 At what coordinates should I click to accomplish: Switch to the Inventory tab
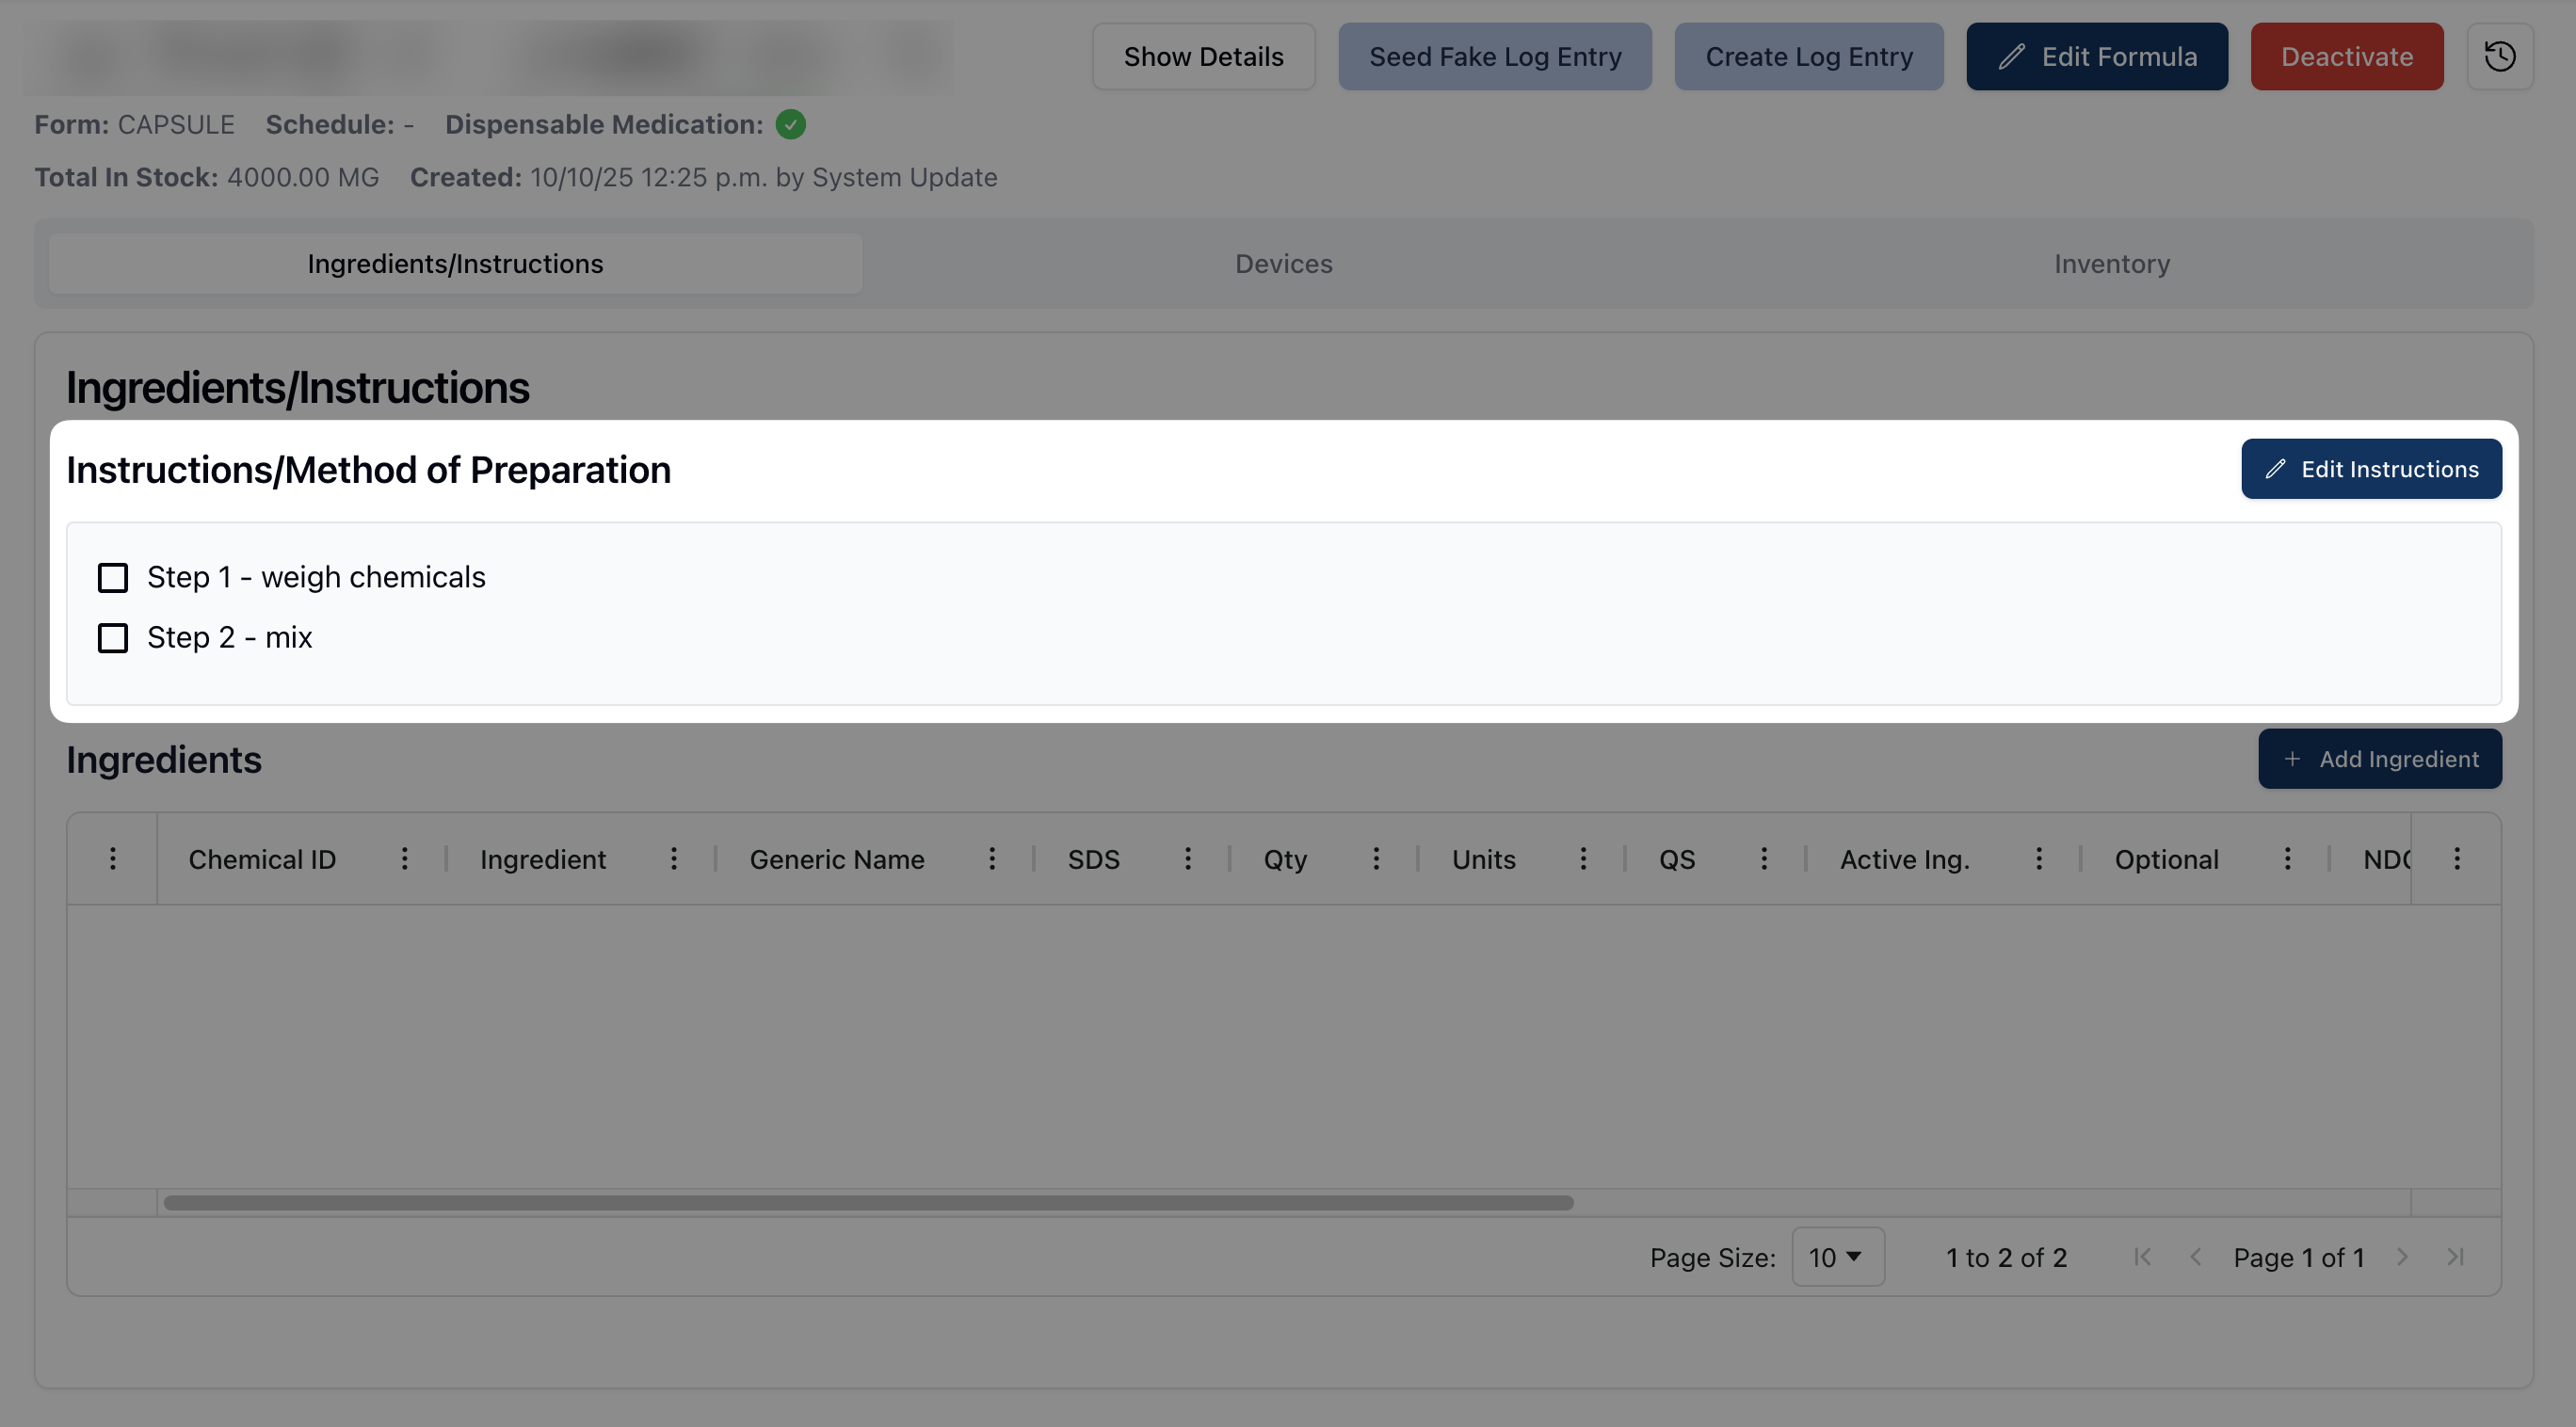[2111, 264]
